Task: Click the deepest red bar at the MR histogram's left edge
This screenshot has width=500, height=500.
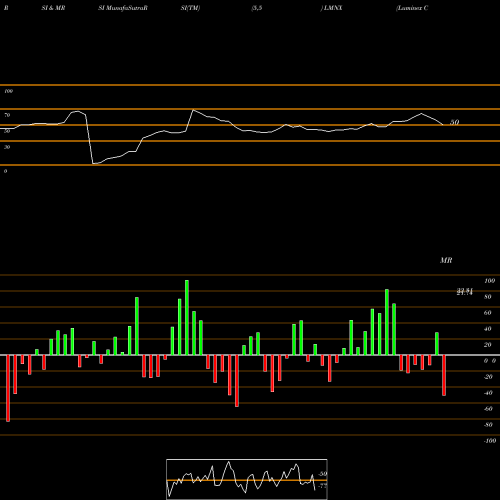Action: 8,388
